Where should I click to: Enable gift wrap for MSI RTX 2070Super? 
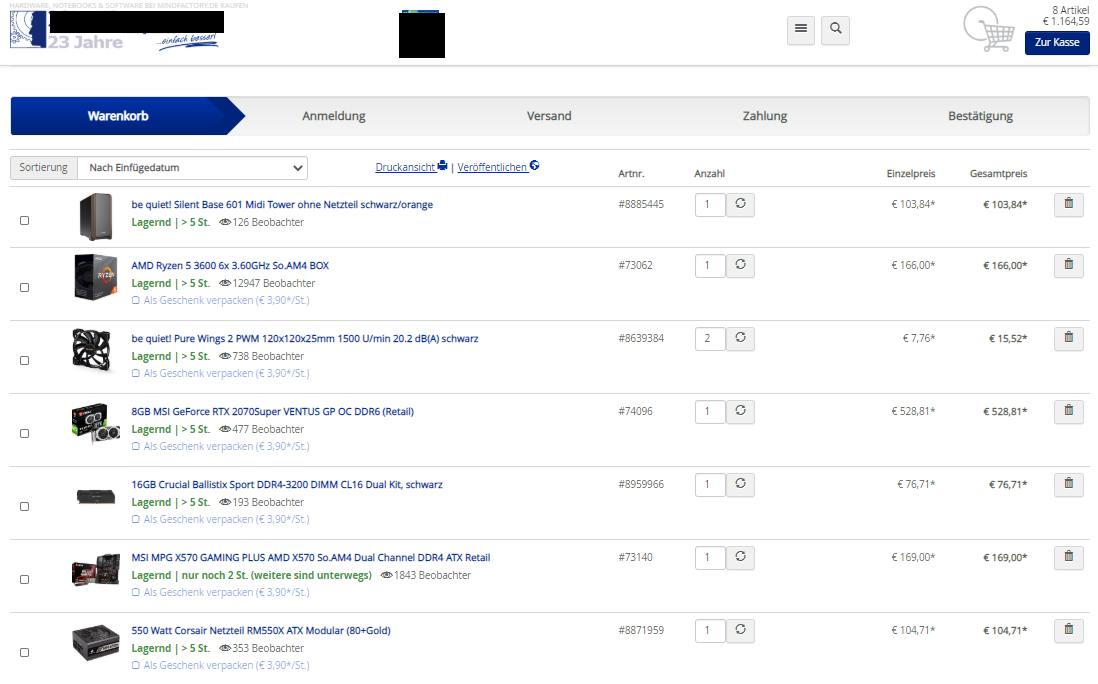[x=136, y=446]
